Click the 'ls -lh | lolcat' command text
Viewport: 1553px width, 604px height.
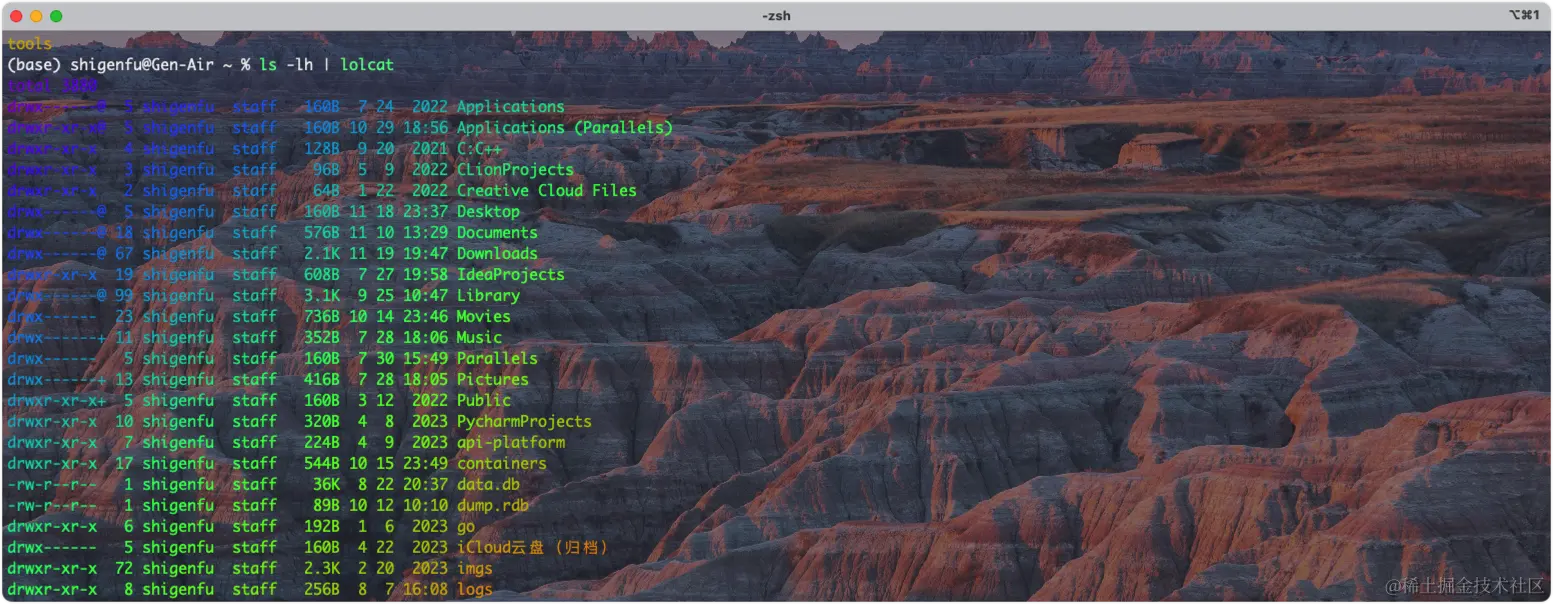pos(326,65)
